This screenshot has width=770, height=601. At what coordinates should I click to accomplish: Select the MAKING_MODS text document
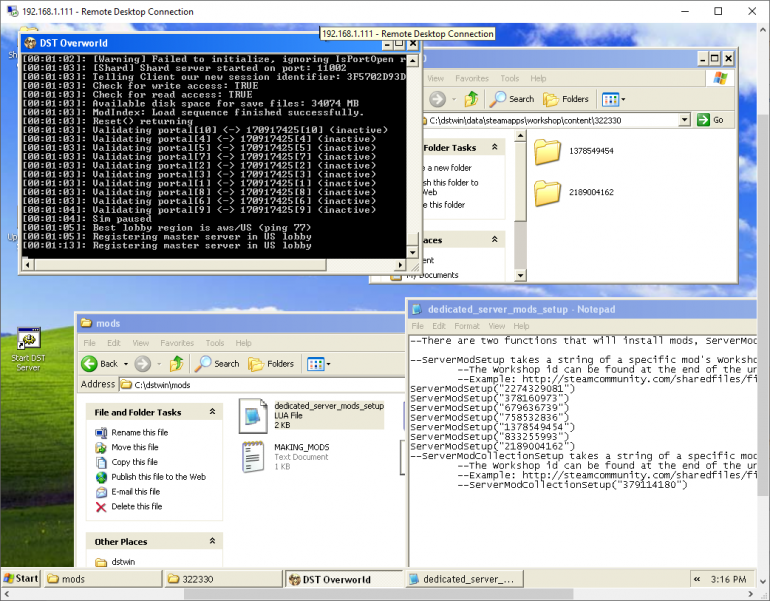click(x=252, y=454)
